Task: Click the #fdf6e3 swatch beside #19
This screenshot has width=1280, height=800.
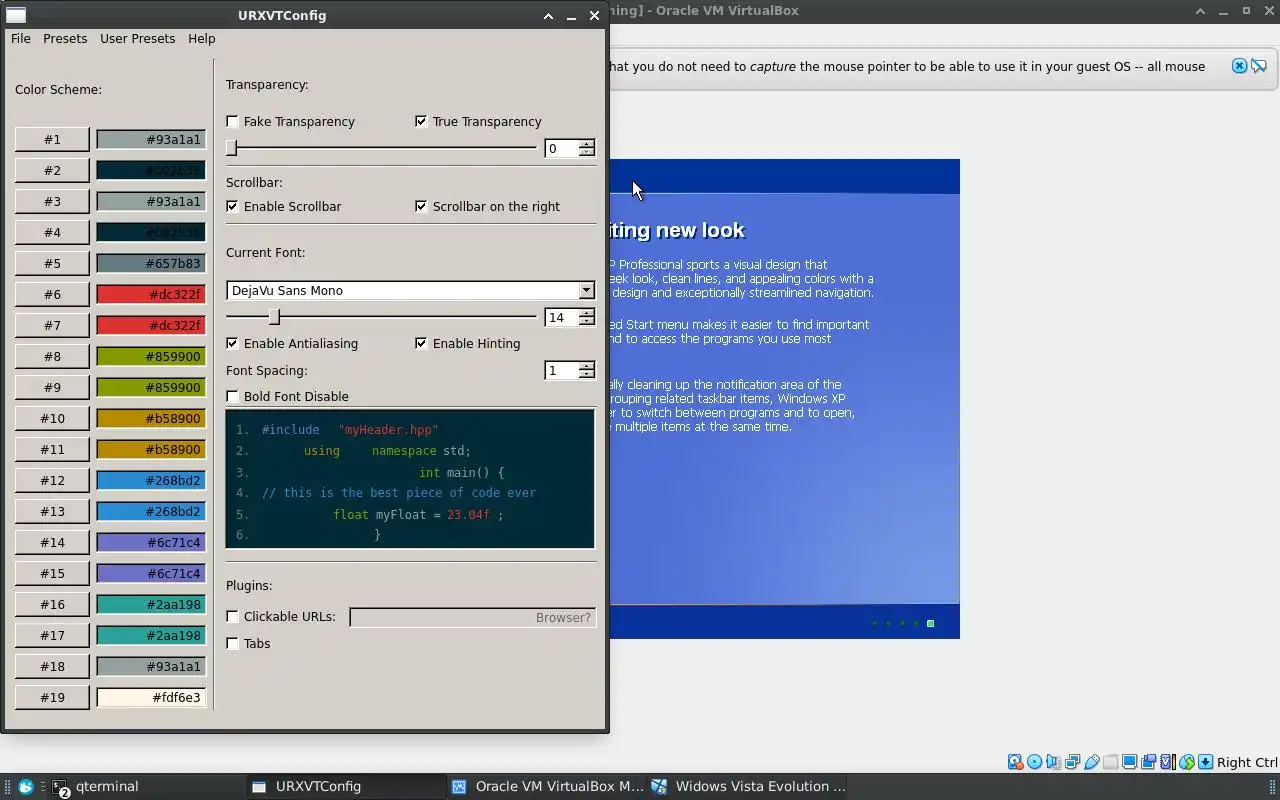Action: 151,697
